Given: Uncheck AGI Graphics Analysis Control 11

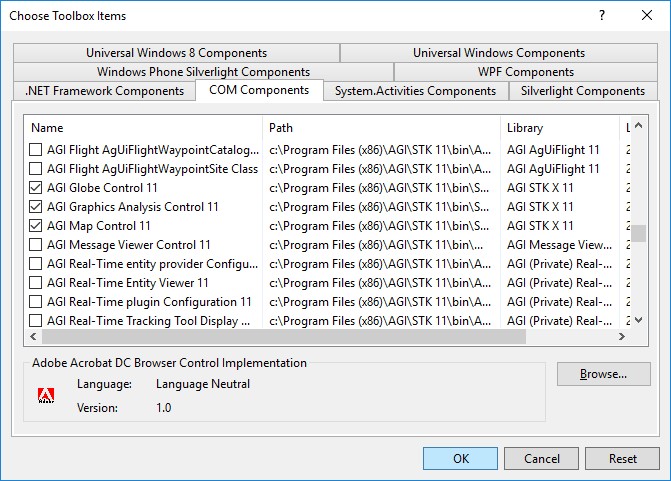Looking at the screenshot, I should pos(36,207).
